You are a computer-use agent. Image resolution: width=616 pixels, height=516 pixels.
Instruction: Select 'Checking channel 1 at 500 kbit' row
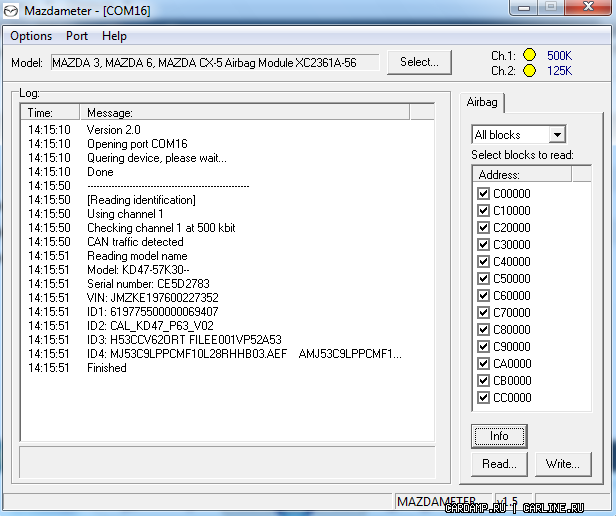pyautogui.click(x=227, y=228)
